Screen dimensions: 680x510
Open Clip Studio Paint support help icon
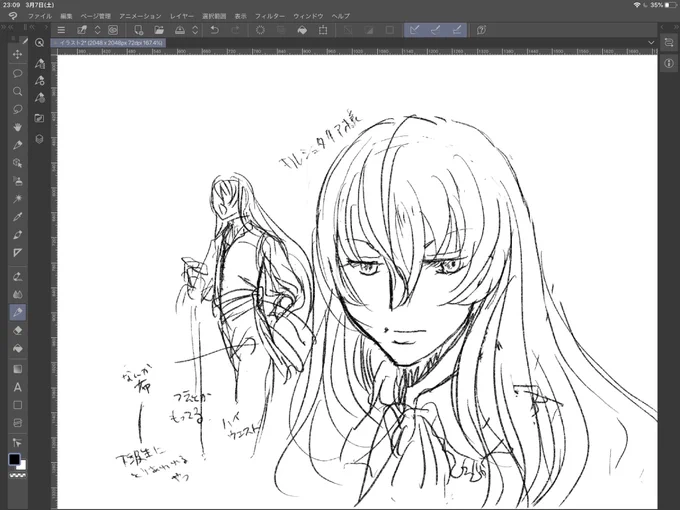click(x=481, y=30)
